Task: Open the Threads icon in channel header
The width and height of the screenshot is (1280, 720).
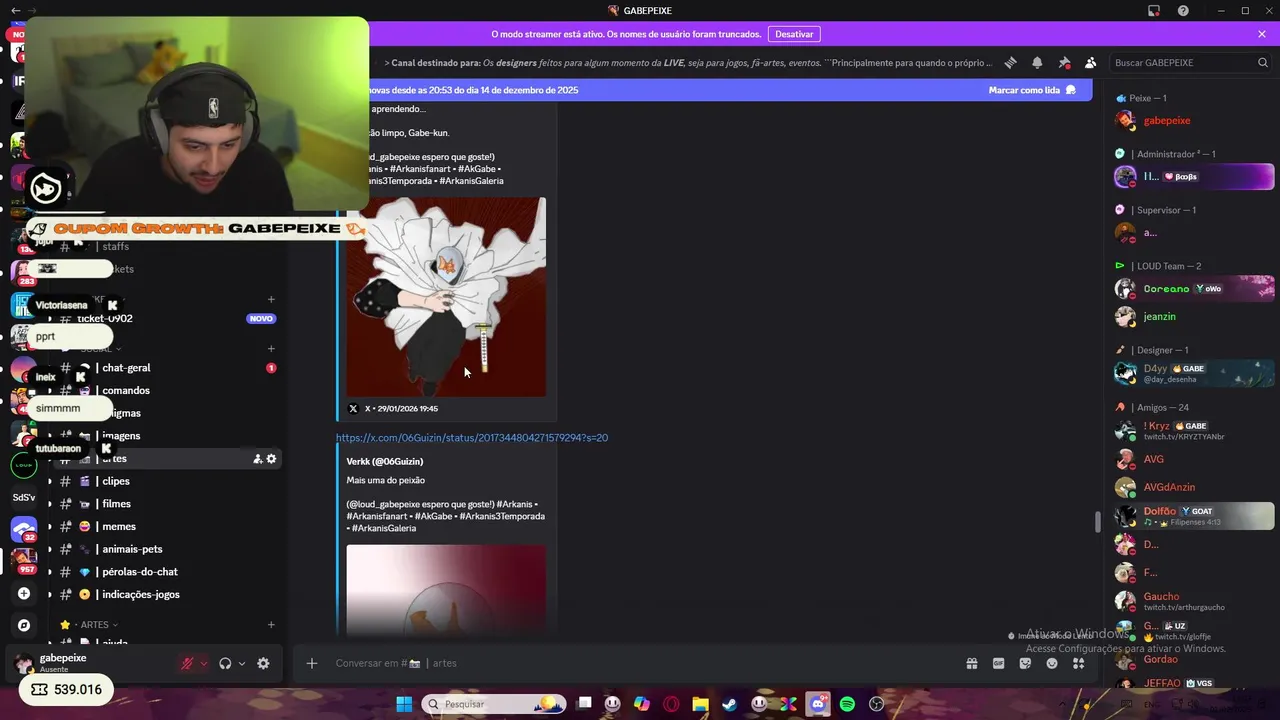Action: click(x=1010, y=62)
